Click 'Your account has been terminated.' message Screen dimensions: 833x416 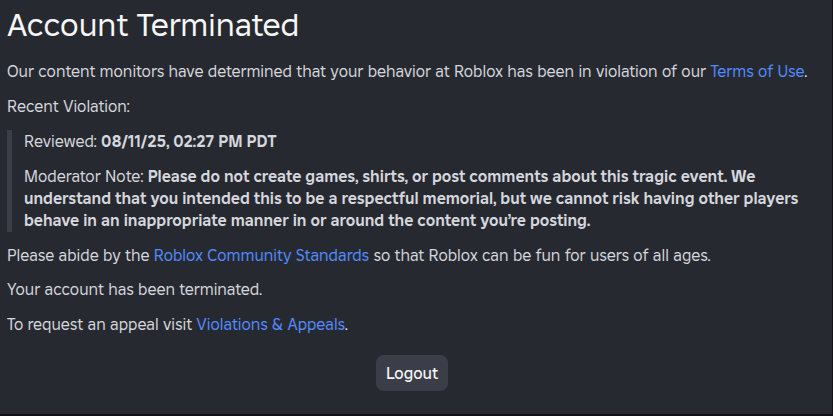coord(134,290)
